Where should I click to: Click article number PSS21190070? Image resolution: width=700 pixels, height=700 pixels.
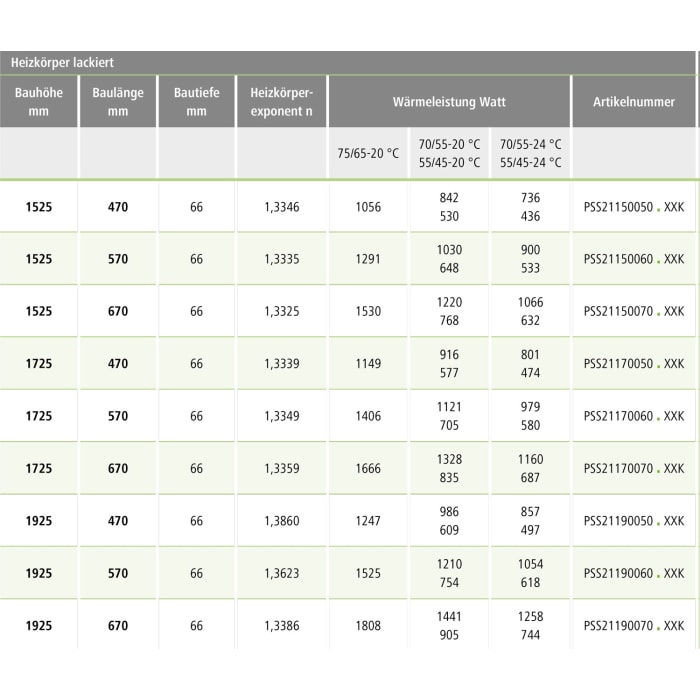633,626
